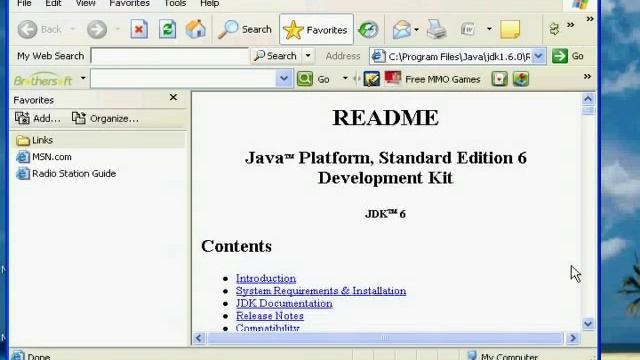Follow the JDK Documentation link
640x360 pixels.
coord(284,304)
